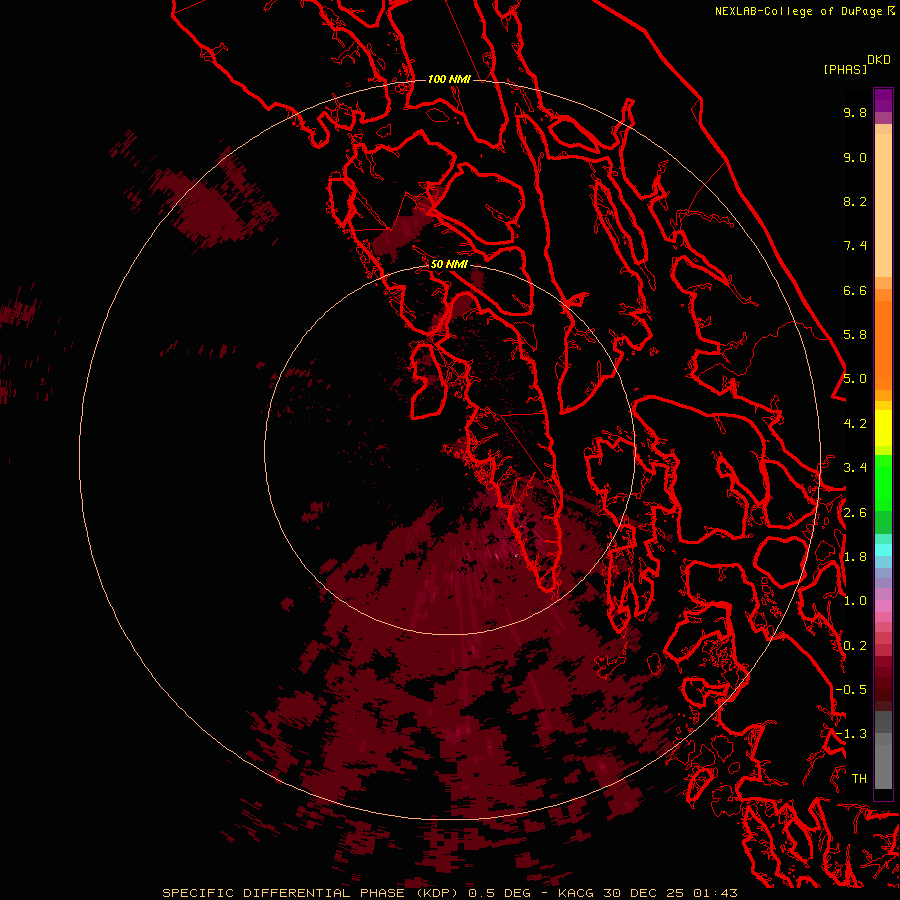Click the purple swatch atop the color bar
The width and height of the screenshot is (900, 900).
(x=883, y=100)
